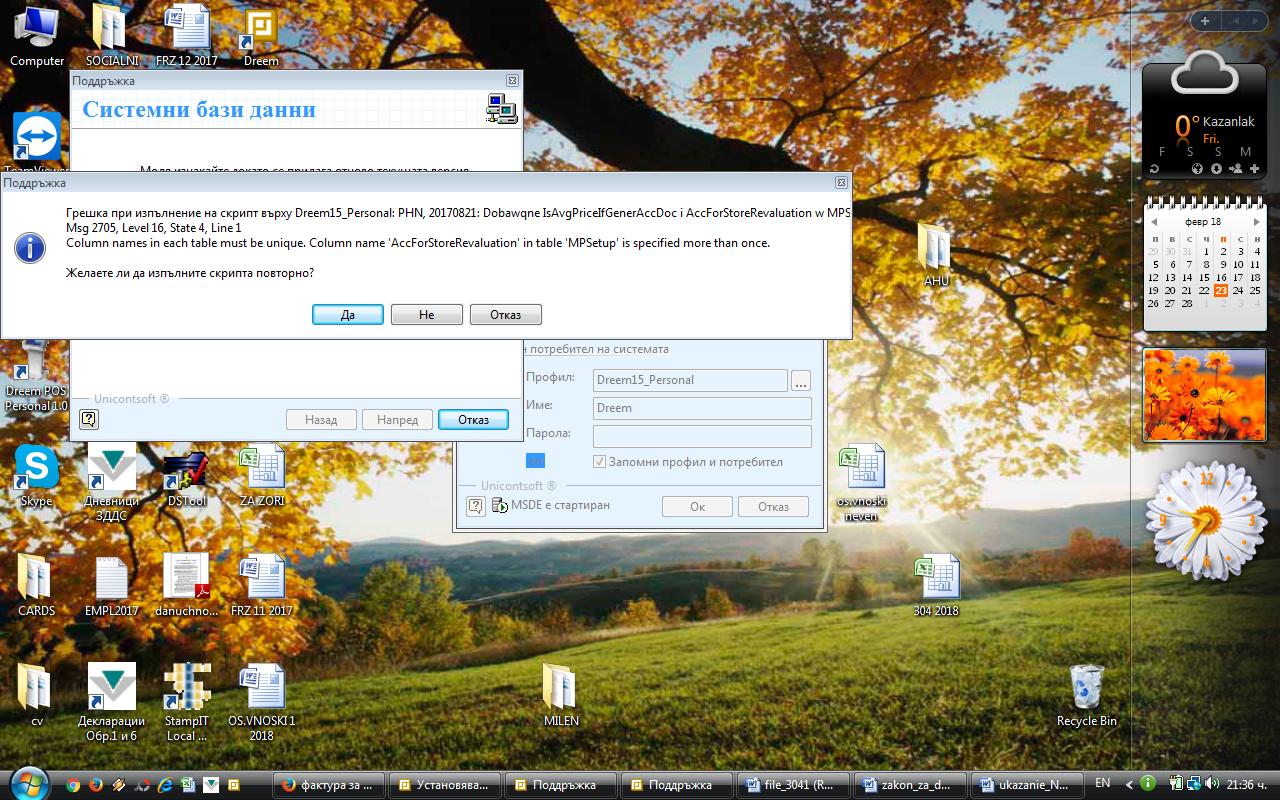Click Да to rerun the script

[348, 315]
